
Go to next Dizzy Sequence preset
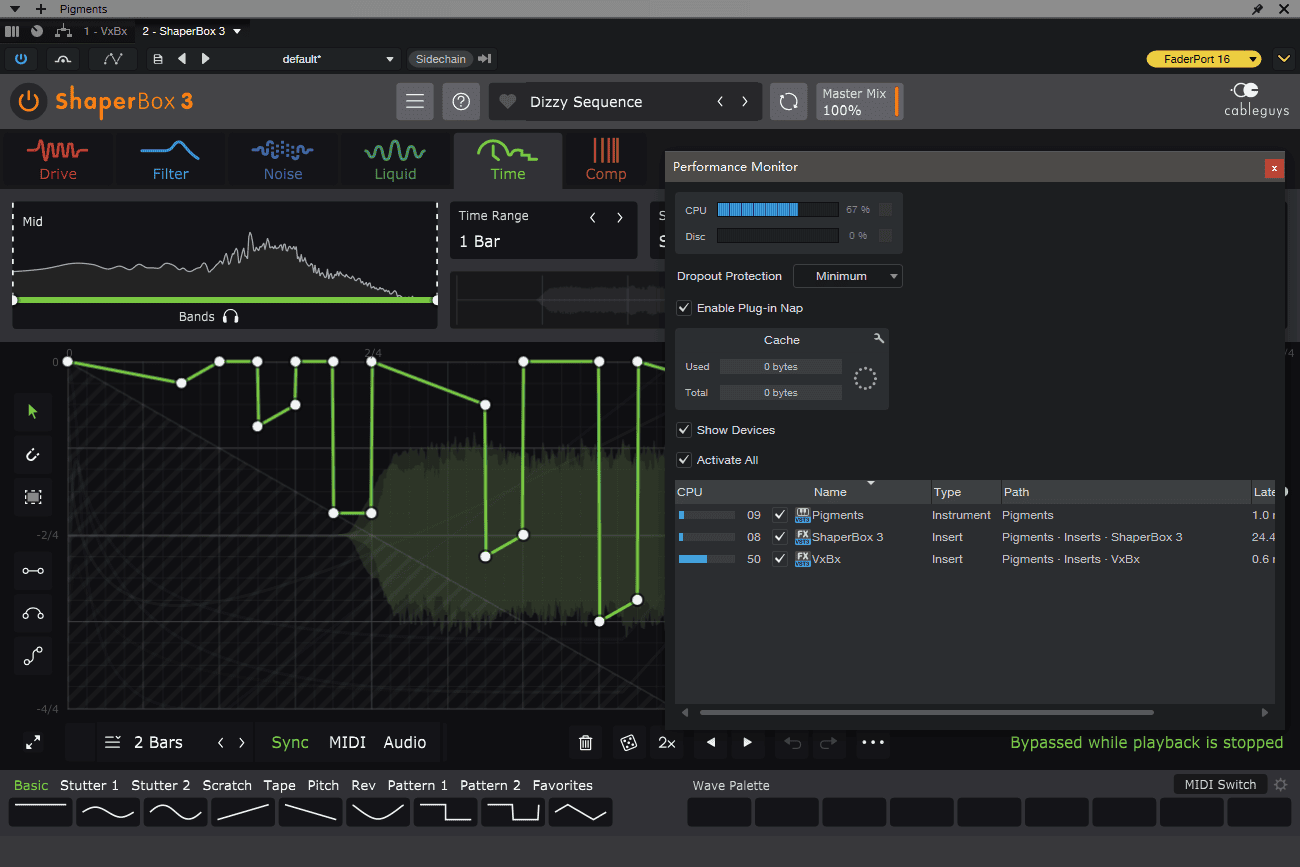point(745,101)
